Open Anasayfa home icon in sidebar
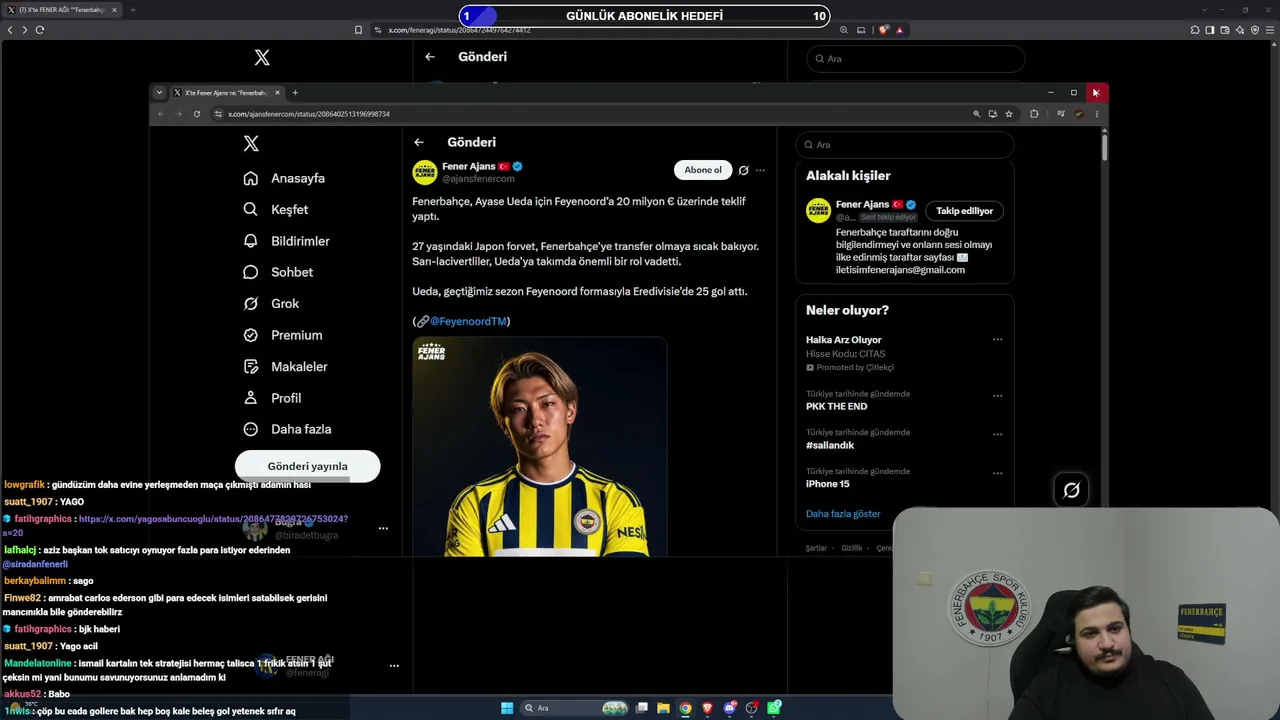The height and width of the screenshot is (720, 1280). 251,178
